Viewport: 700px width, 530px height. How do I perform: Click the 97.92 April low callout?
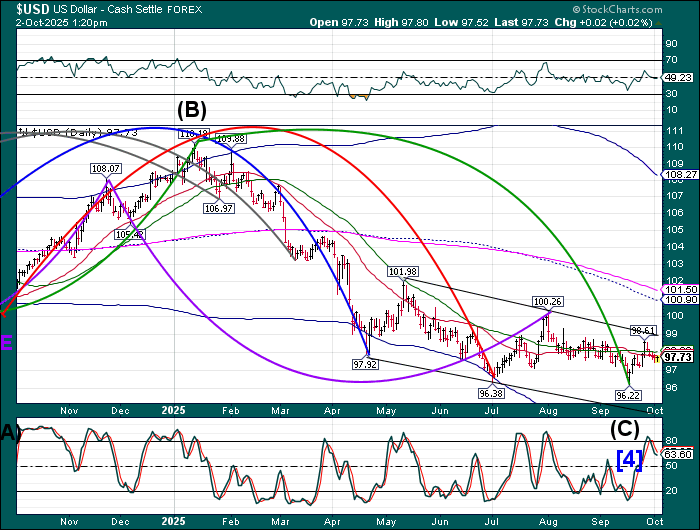tap(364, 365)
